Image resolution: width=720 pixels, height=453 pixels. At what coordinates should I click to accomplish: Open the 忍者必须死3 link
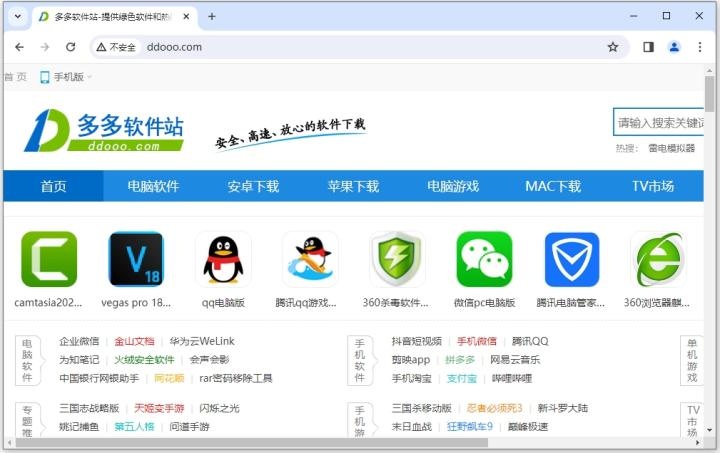[495, 408]
